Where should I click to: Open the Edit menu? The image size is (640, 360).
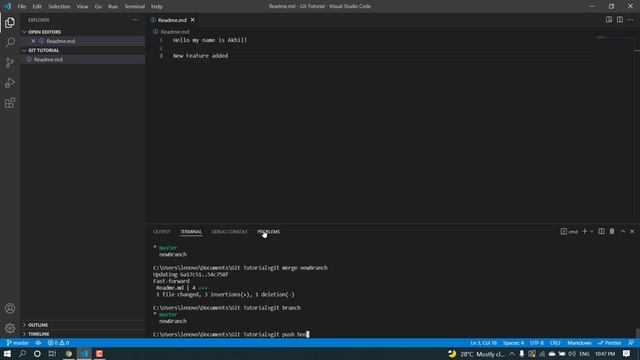37,7
